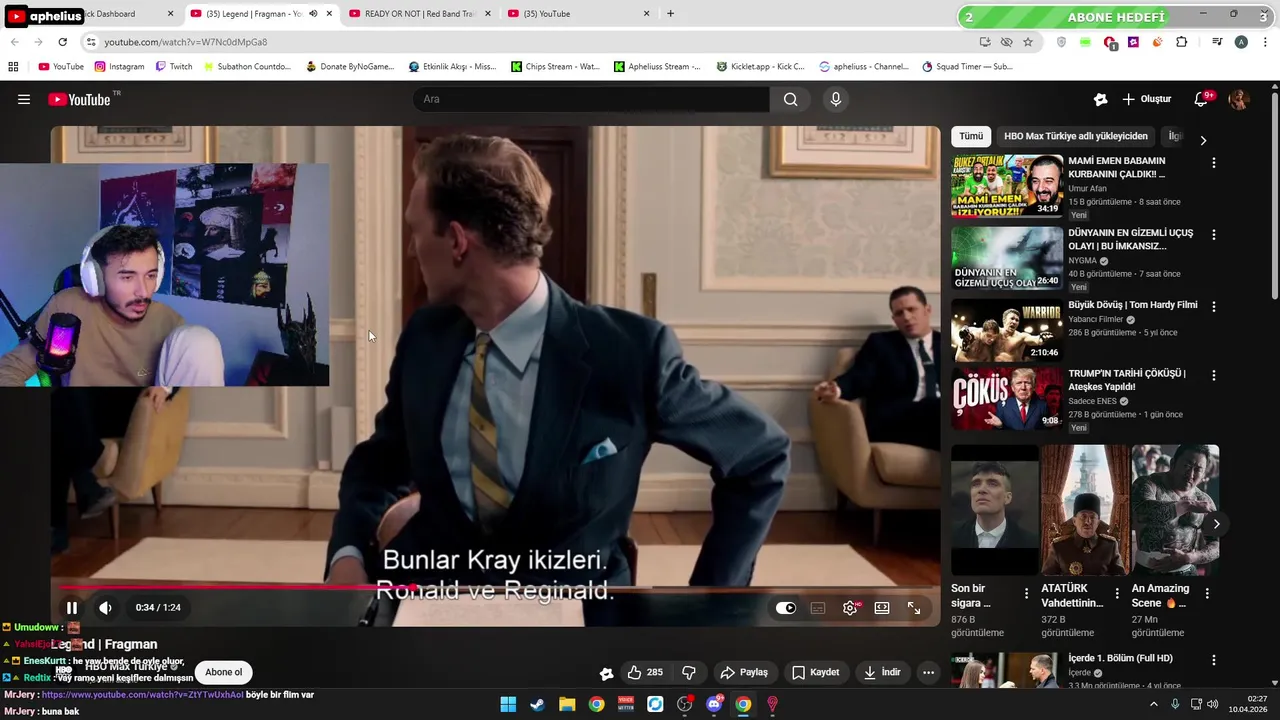Open options for MAMİ EMEN BABAMIN video

[1214, 162]
